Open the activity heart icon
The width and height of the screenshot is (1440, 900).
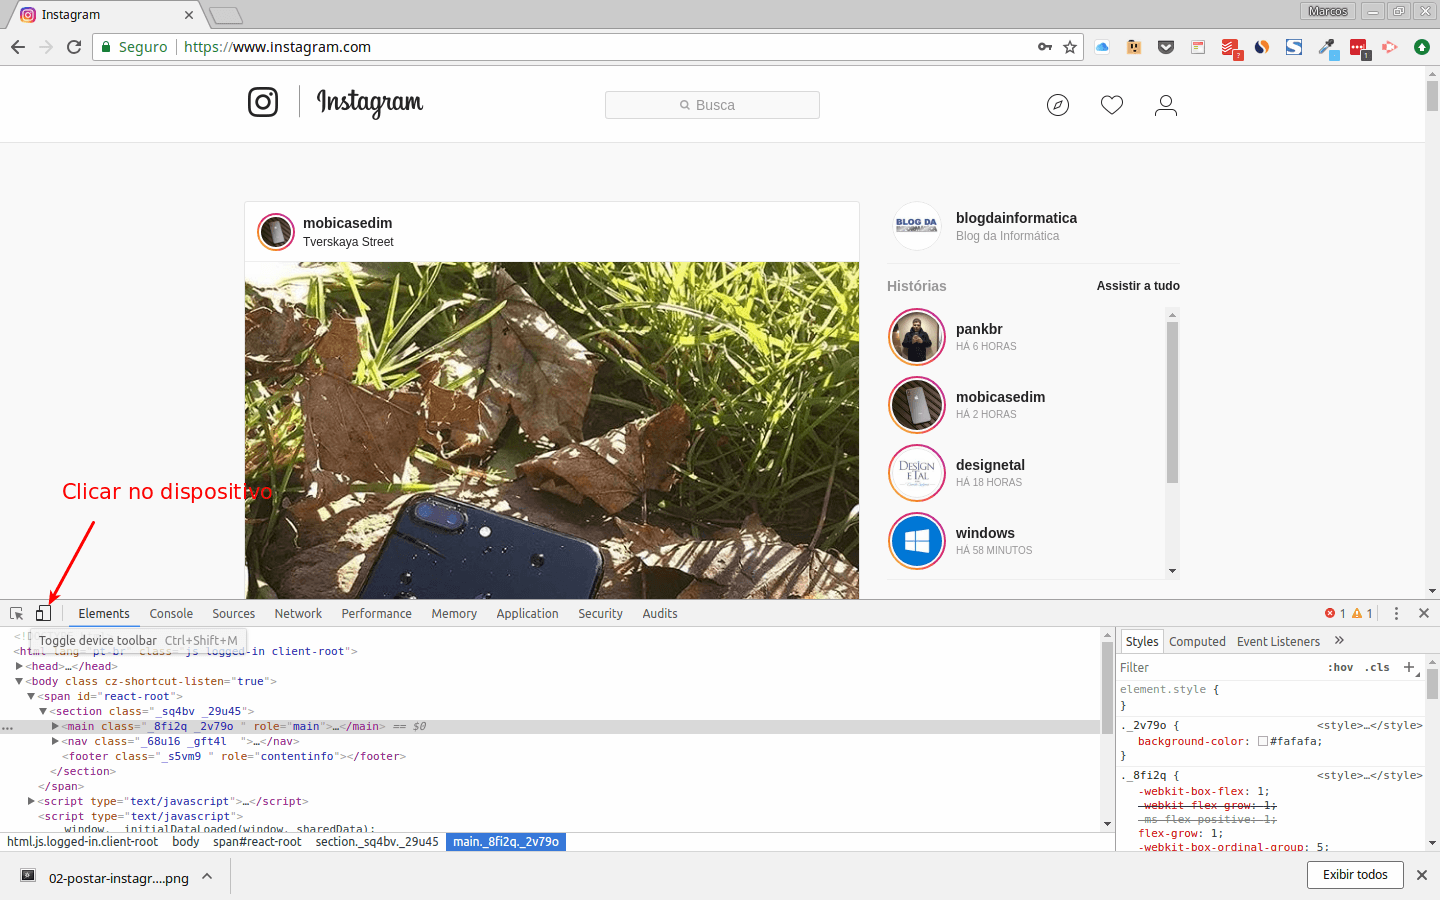pyautogui.click(x=1112, y=105)
